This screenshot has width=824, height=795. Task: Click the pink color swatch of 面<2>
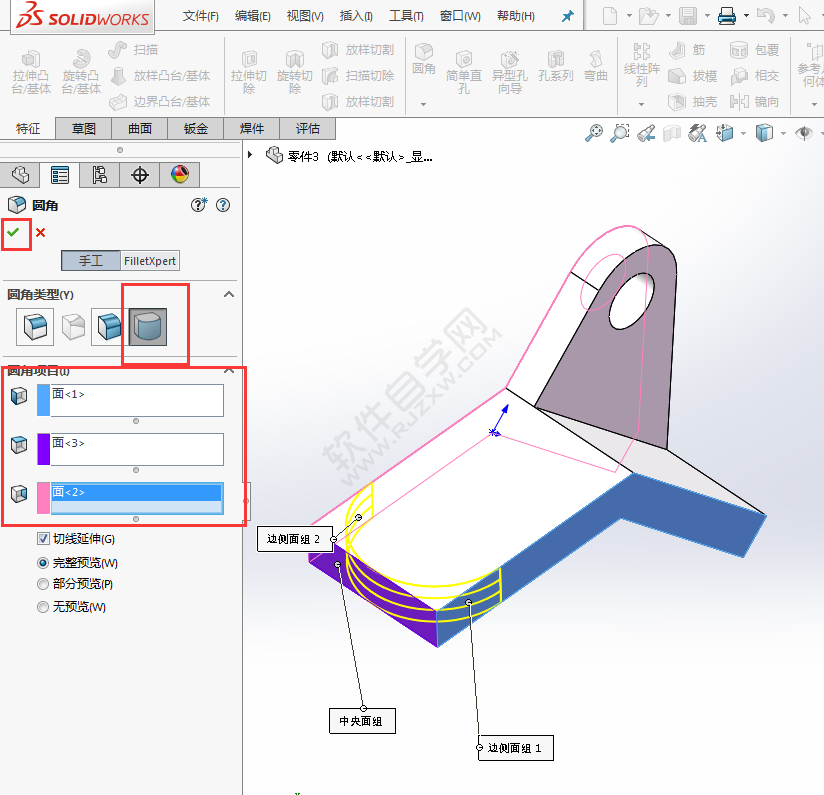44,498
